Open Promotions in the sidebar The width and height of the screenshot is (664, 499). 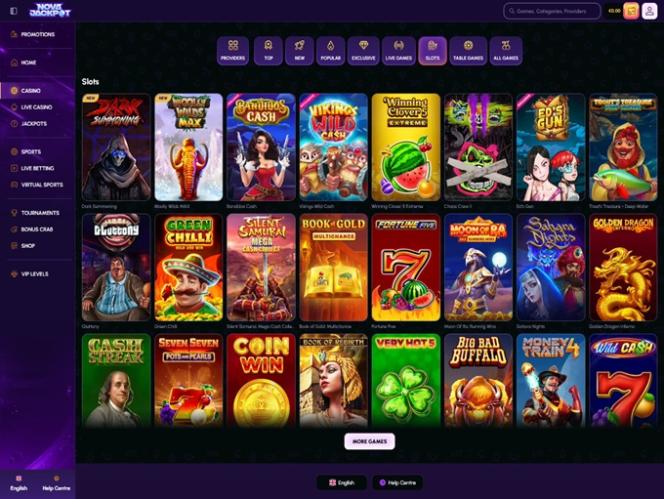click(x=37, y=34)
